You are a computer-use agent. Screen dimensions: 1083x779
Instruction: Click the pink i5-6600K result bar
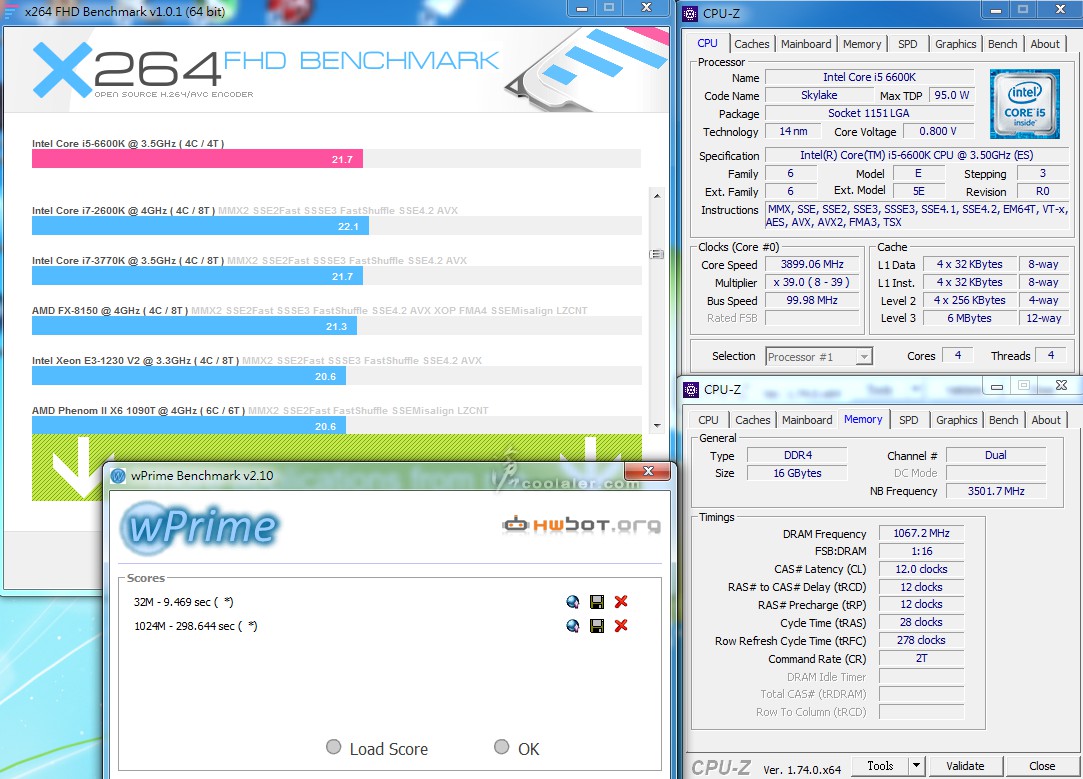click(197, 159)
